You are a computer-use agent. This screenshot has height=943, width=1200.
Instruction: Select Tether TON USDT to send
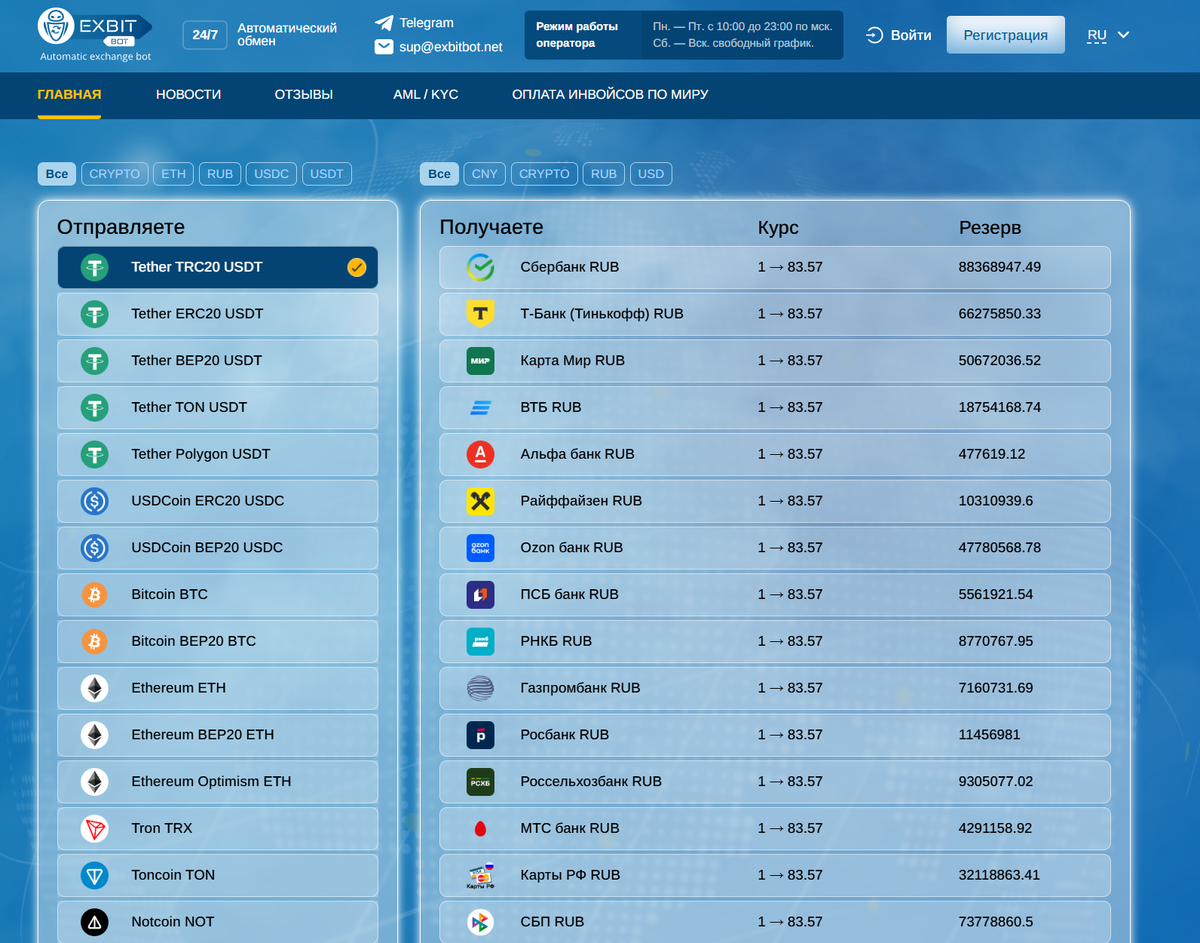(x=218, y=407)
